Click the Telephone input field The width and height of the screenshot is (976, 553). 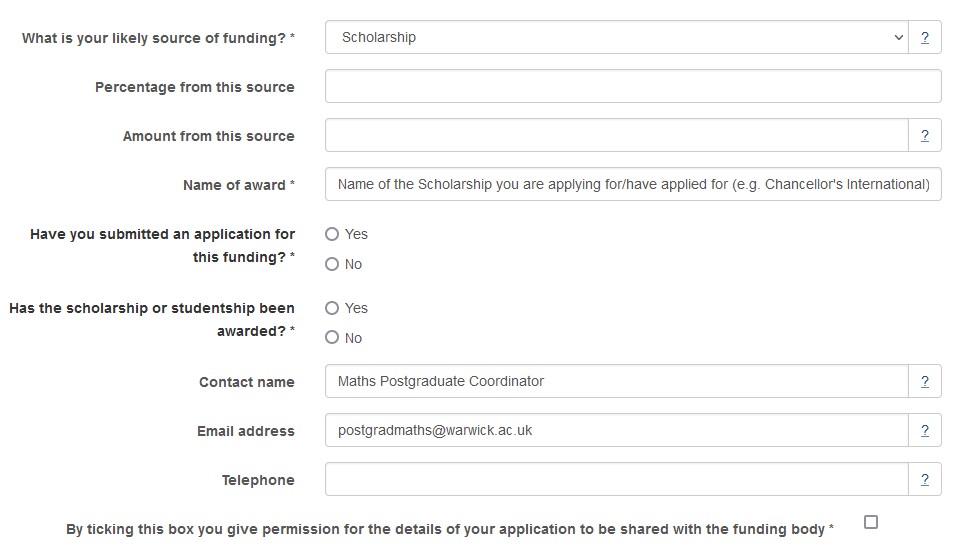click(x=617, y=479)
